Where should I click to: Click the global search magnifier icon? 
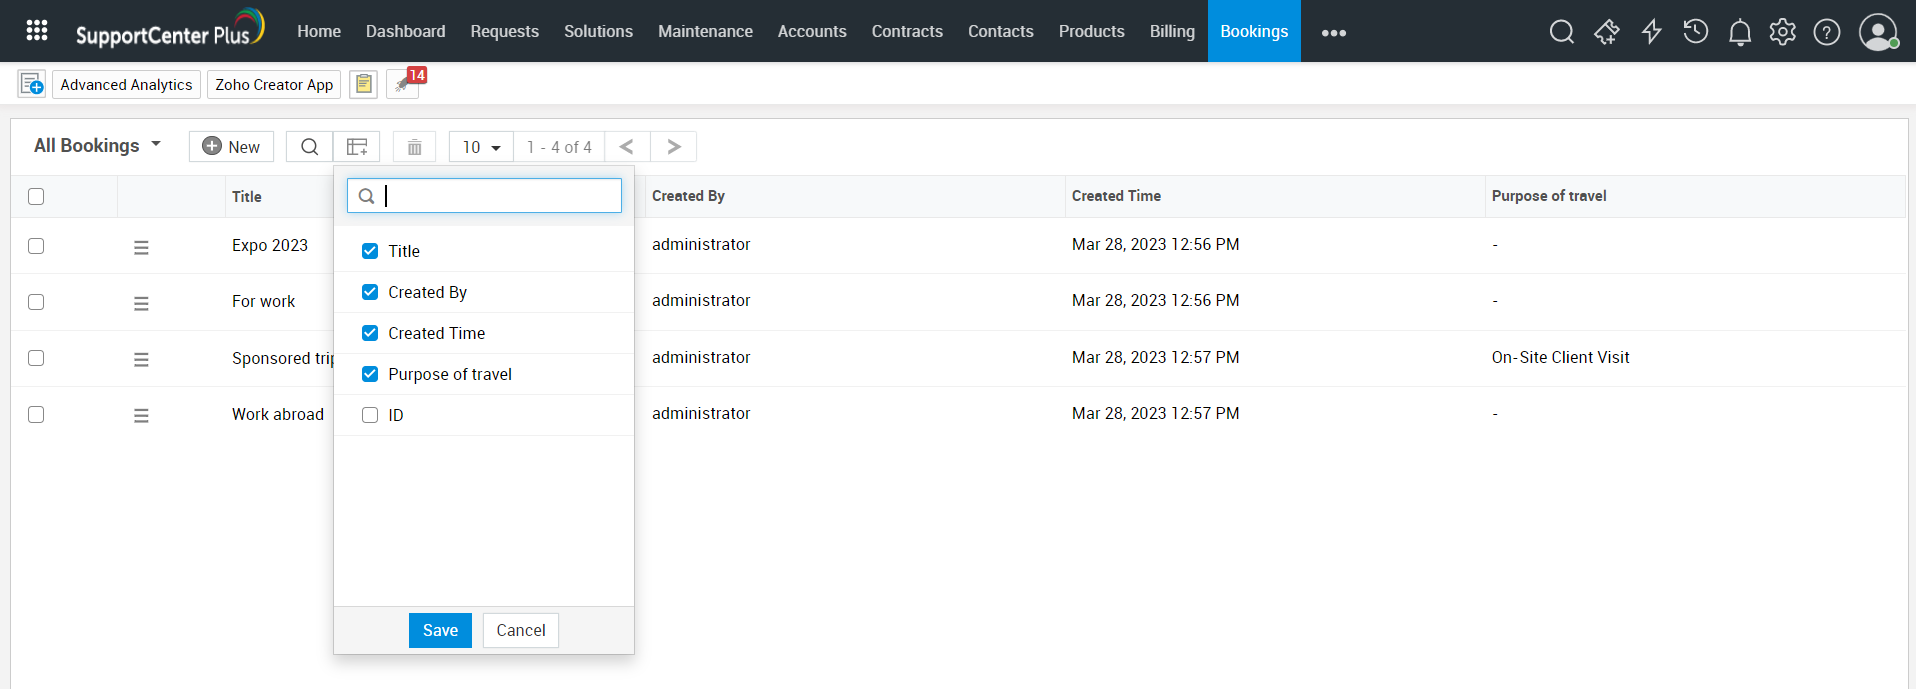coord(1561,32)
